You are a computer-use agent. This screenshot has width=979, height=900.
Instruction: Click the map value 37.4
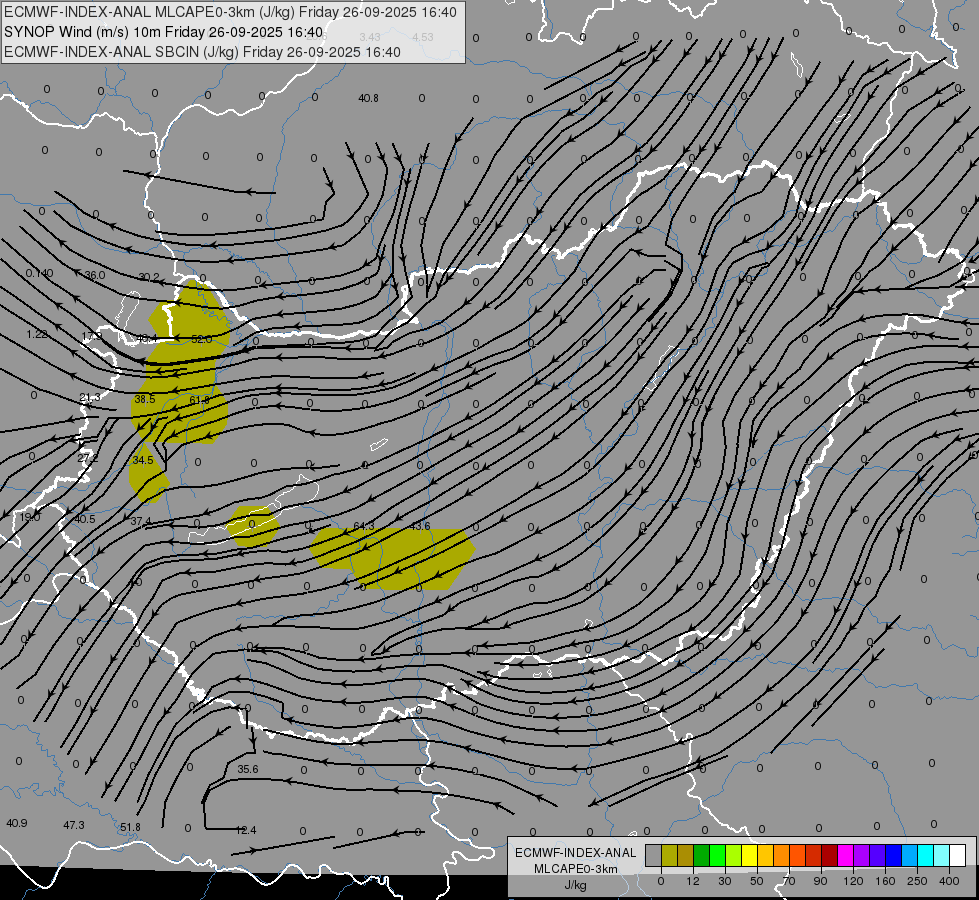140,522
